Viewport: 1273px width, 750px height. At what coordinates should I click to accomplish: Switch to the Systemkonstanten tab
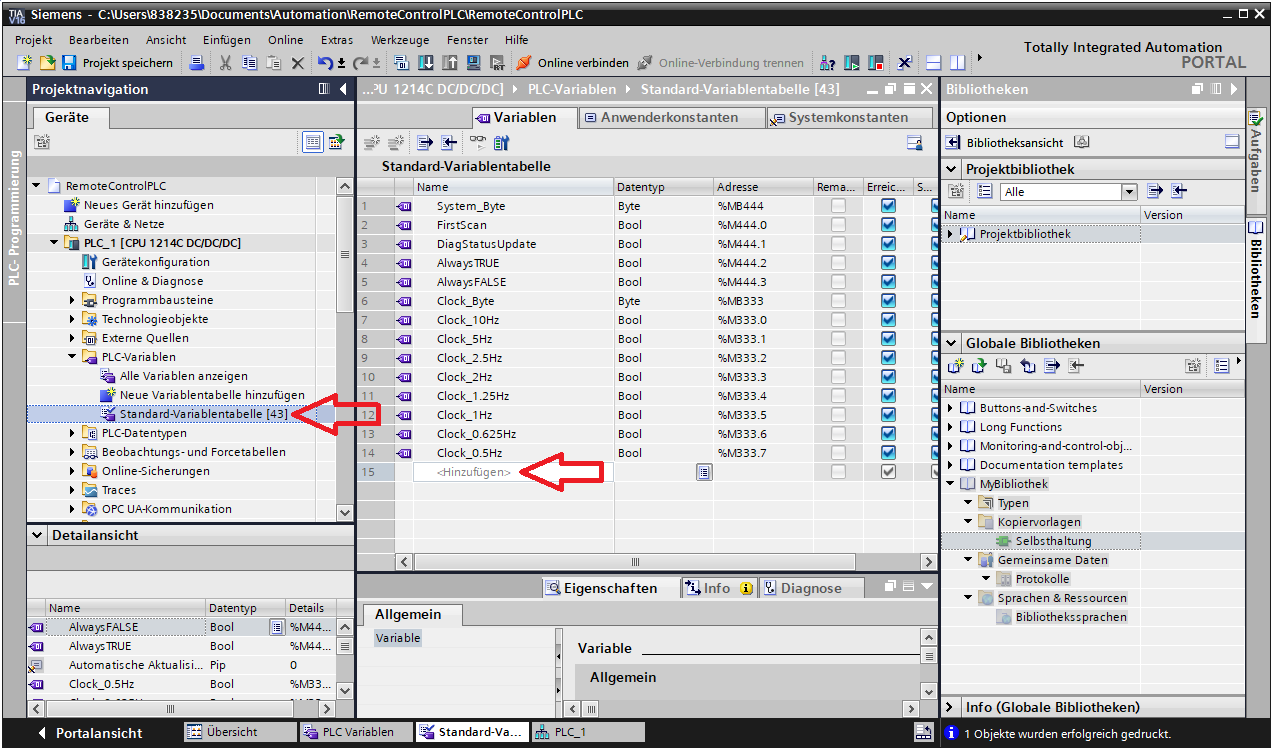[848, 118]
